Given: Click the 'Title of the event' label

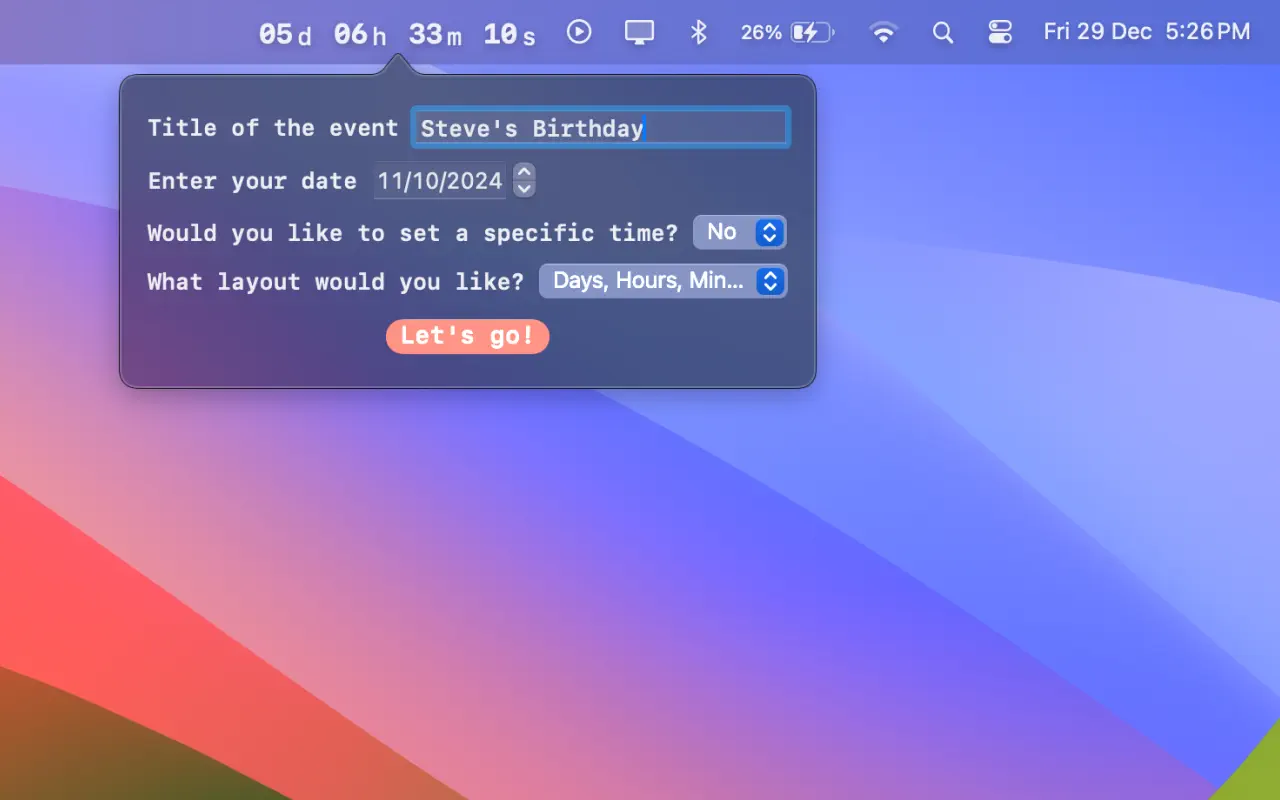Looking at the screenshot, I should 272,128.
